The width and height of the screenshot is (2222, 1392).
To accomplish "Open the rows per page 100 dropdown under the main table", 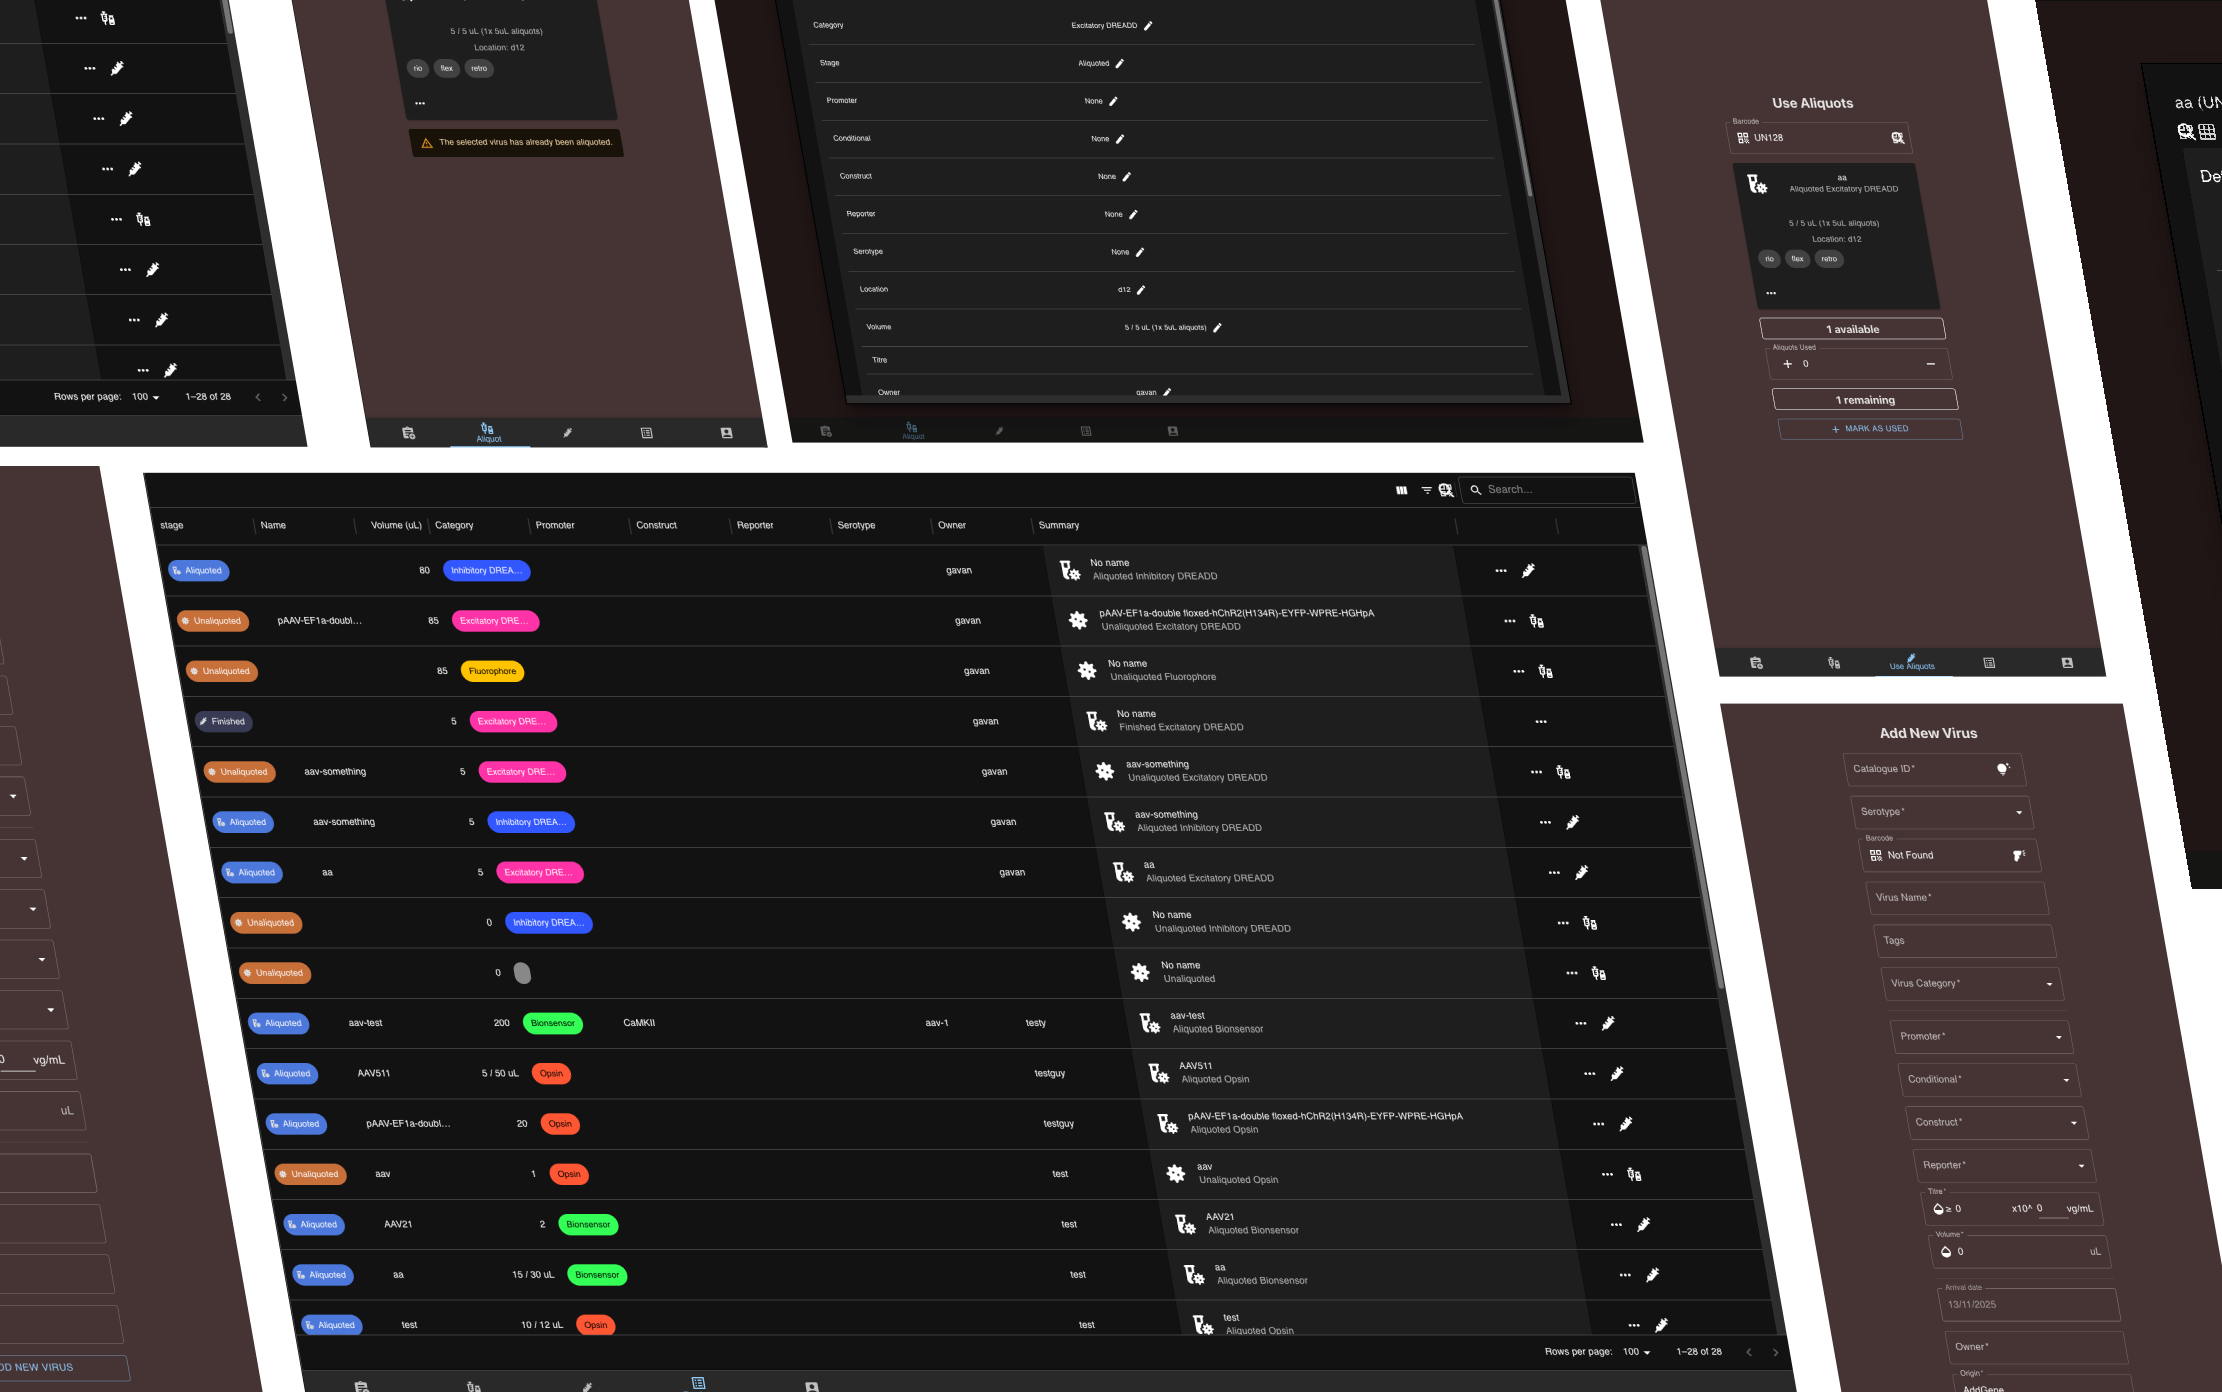I will click(x=1637, y=1352).
